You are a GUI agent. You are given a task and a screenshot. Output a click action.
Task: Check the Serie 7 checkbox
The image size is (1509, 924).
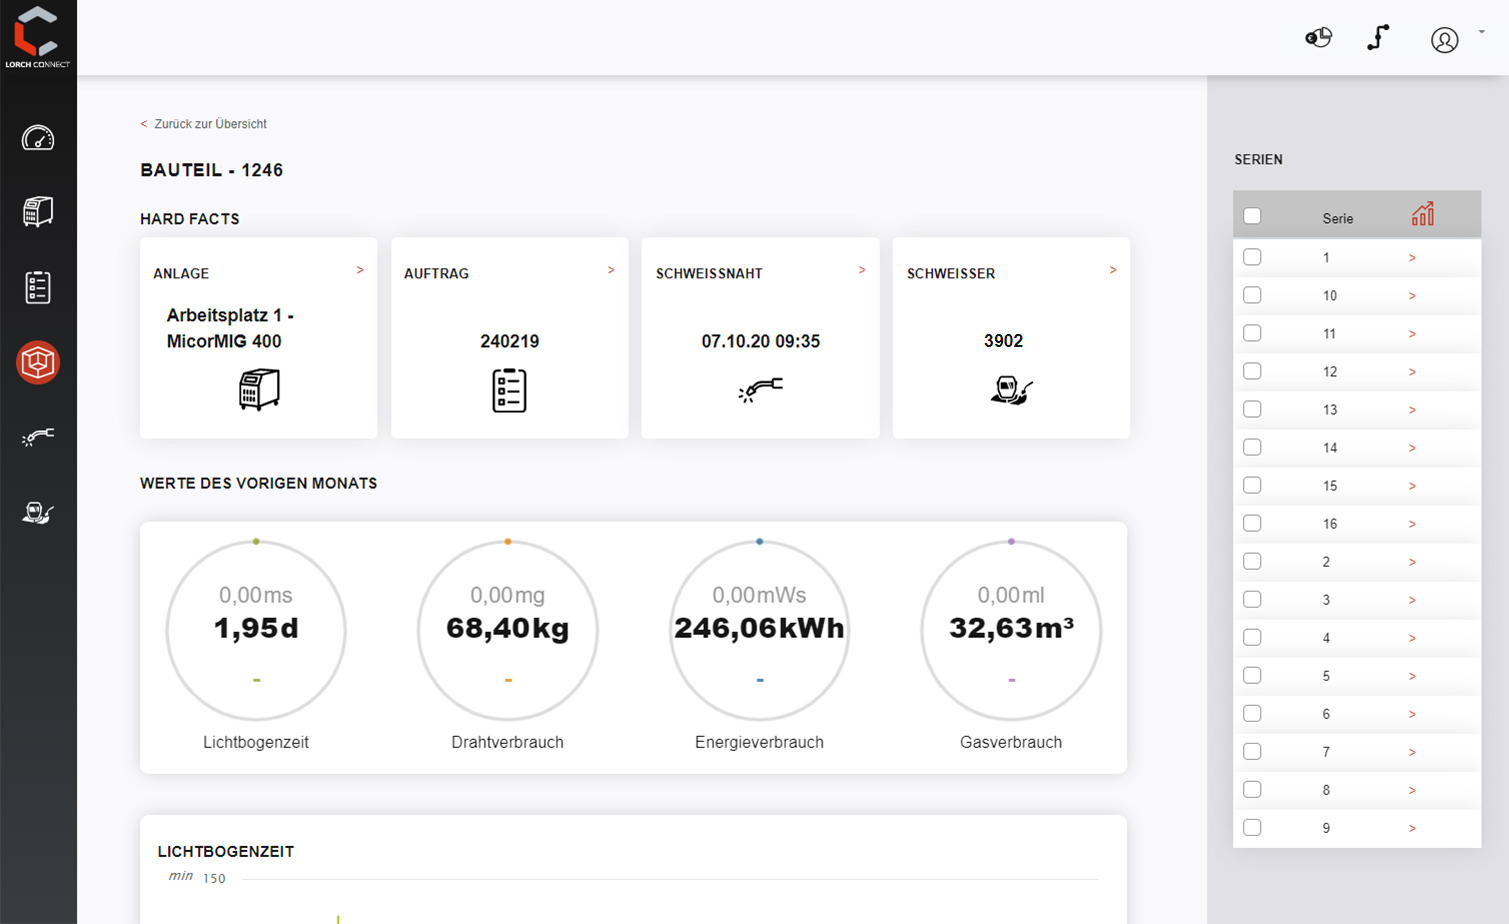[1252, 751]
